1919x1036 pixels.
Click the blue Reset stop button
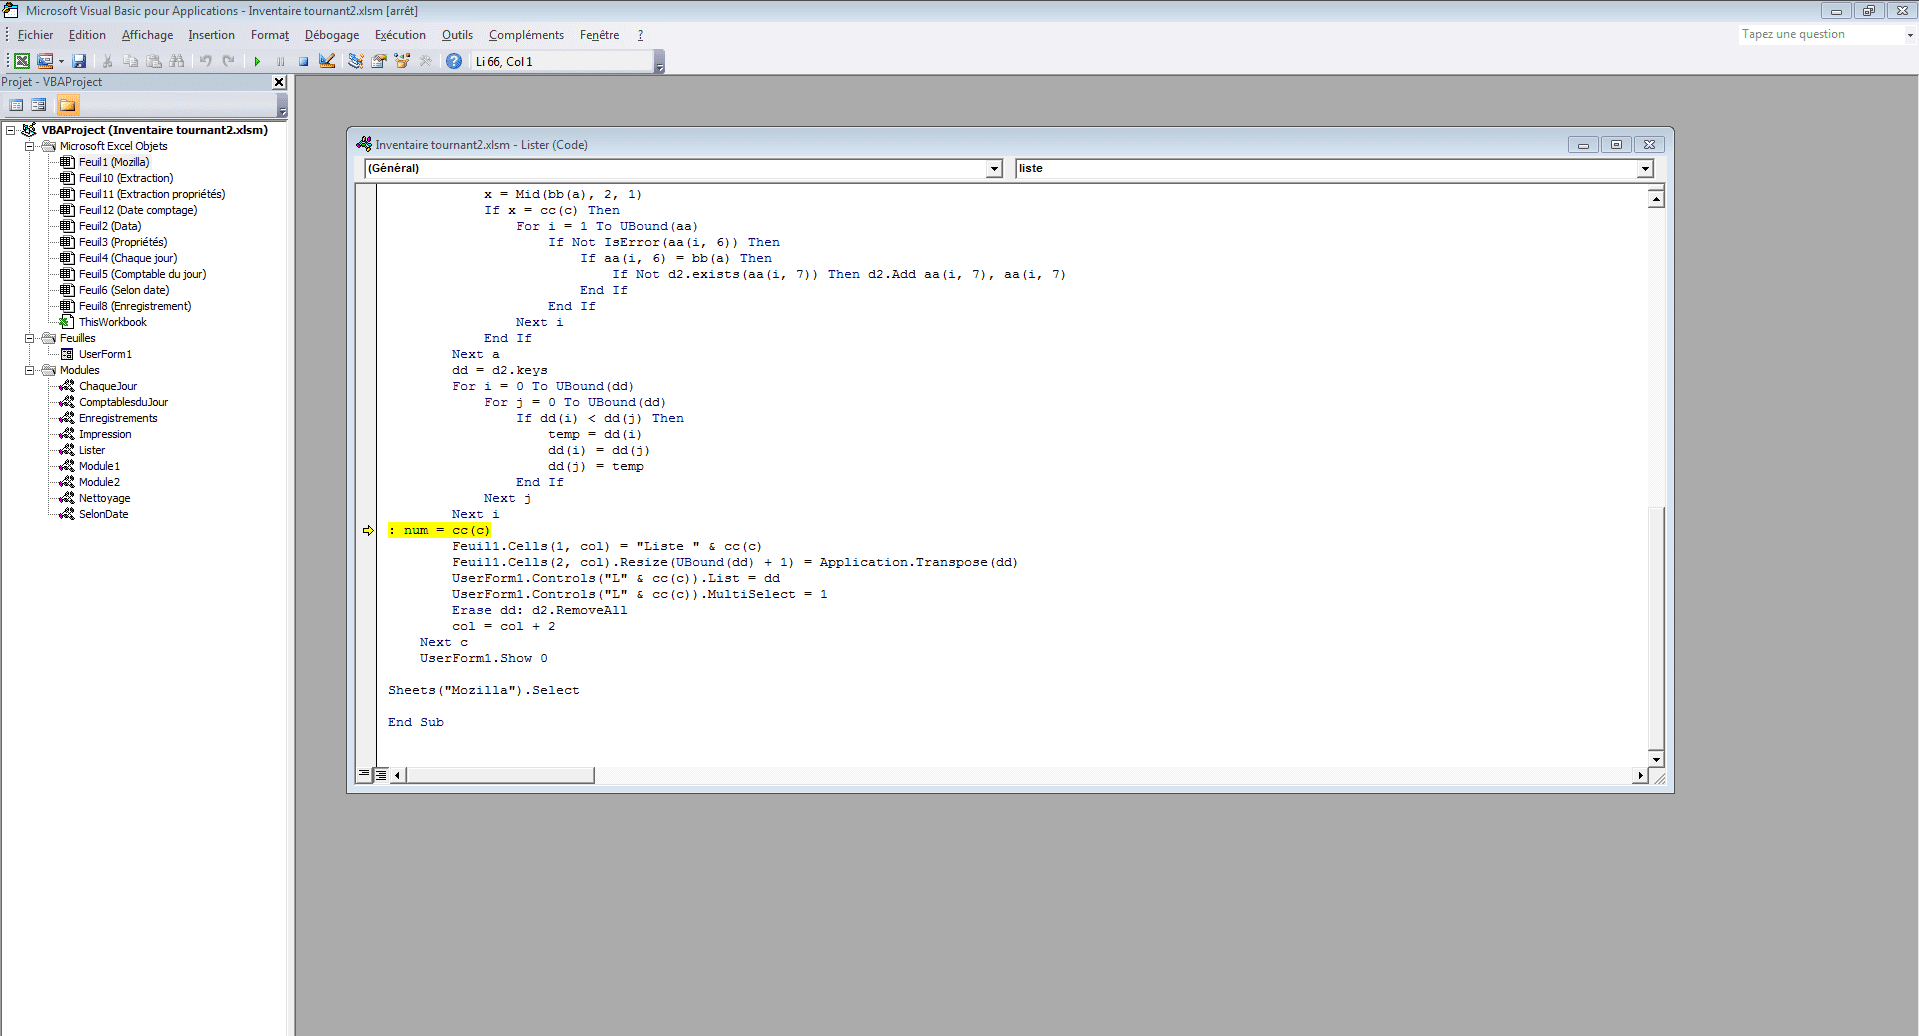point(303,61)
